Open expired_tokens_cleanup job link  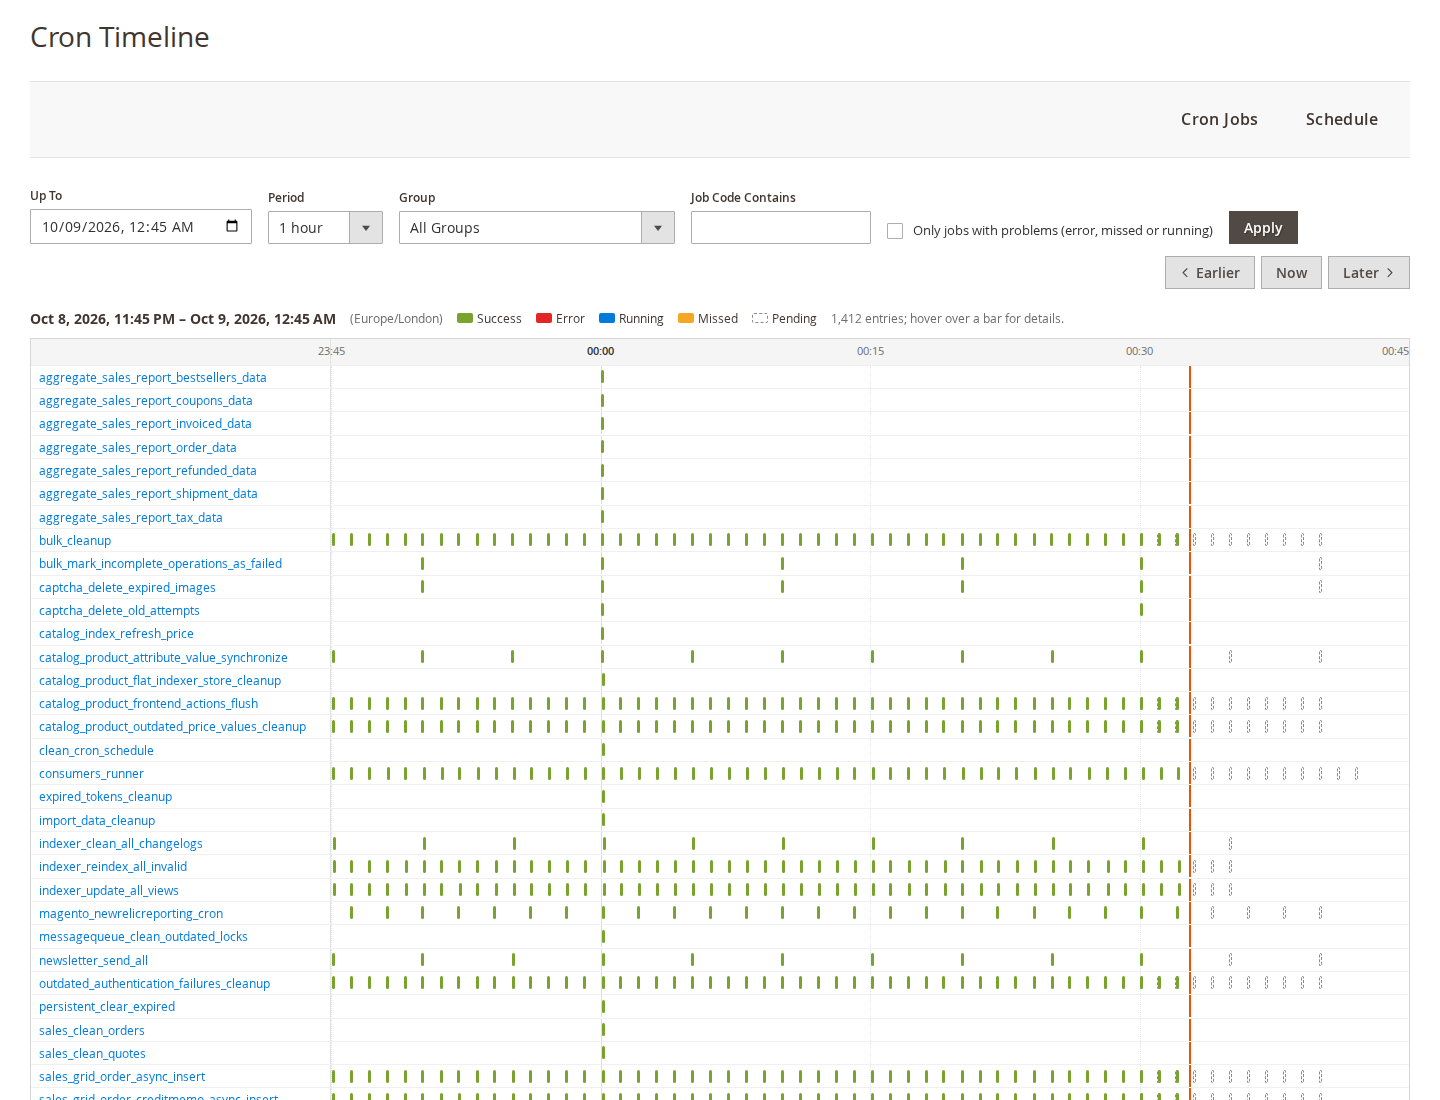105,796
